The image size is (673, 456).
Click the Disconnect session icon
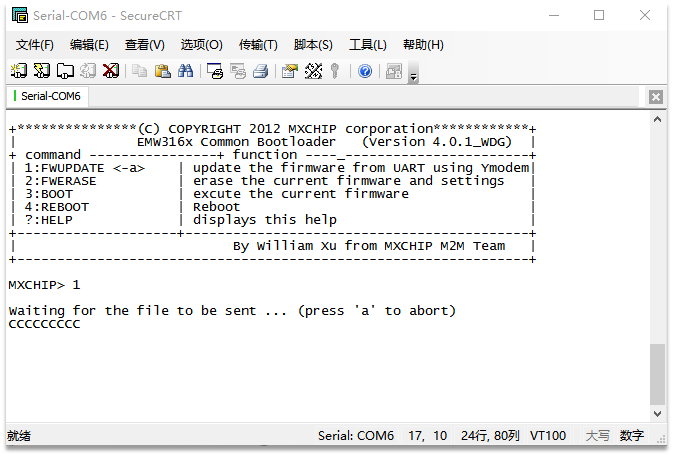coord(111,71)
